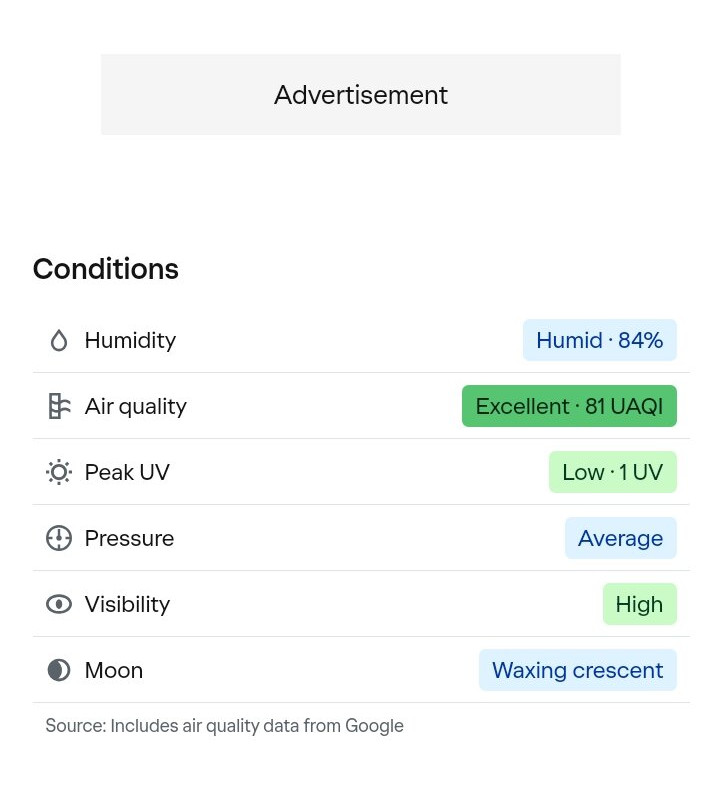This screenshot has width=720, height=808.
Task: Click the Conditions section heading
Action: tap(106, 269)
